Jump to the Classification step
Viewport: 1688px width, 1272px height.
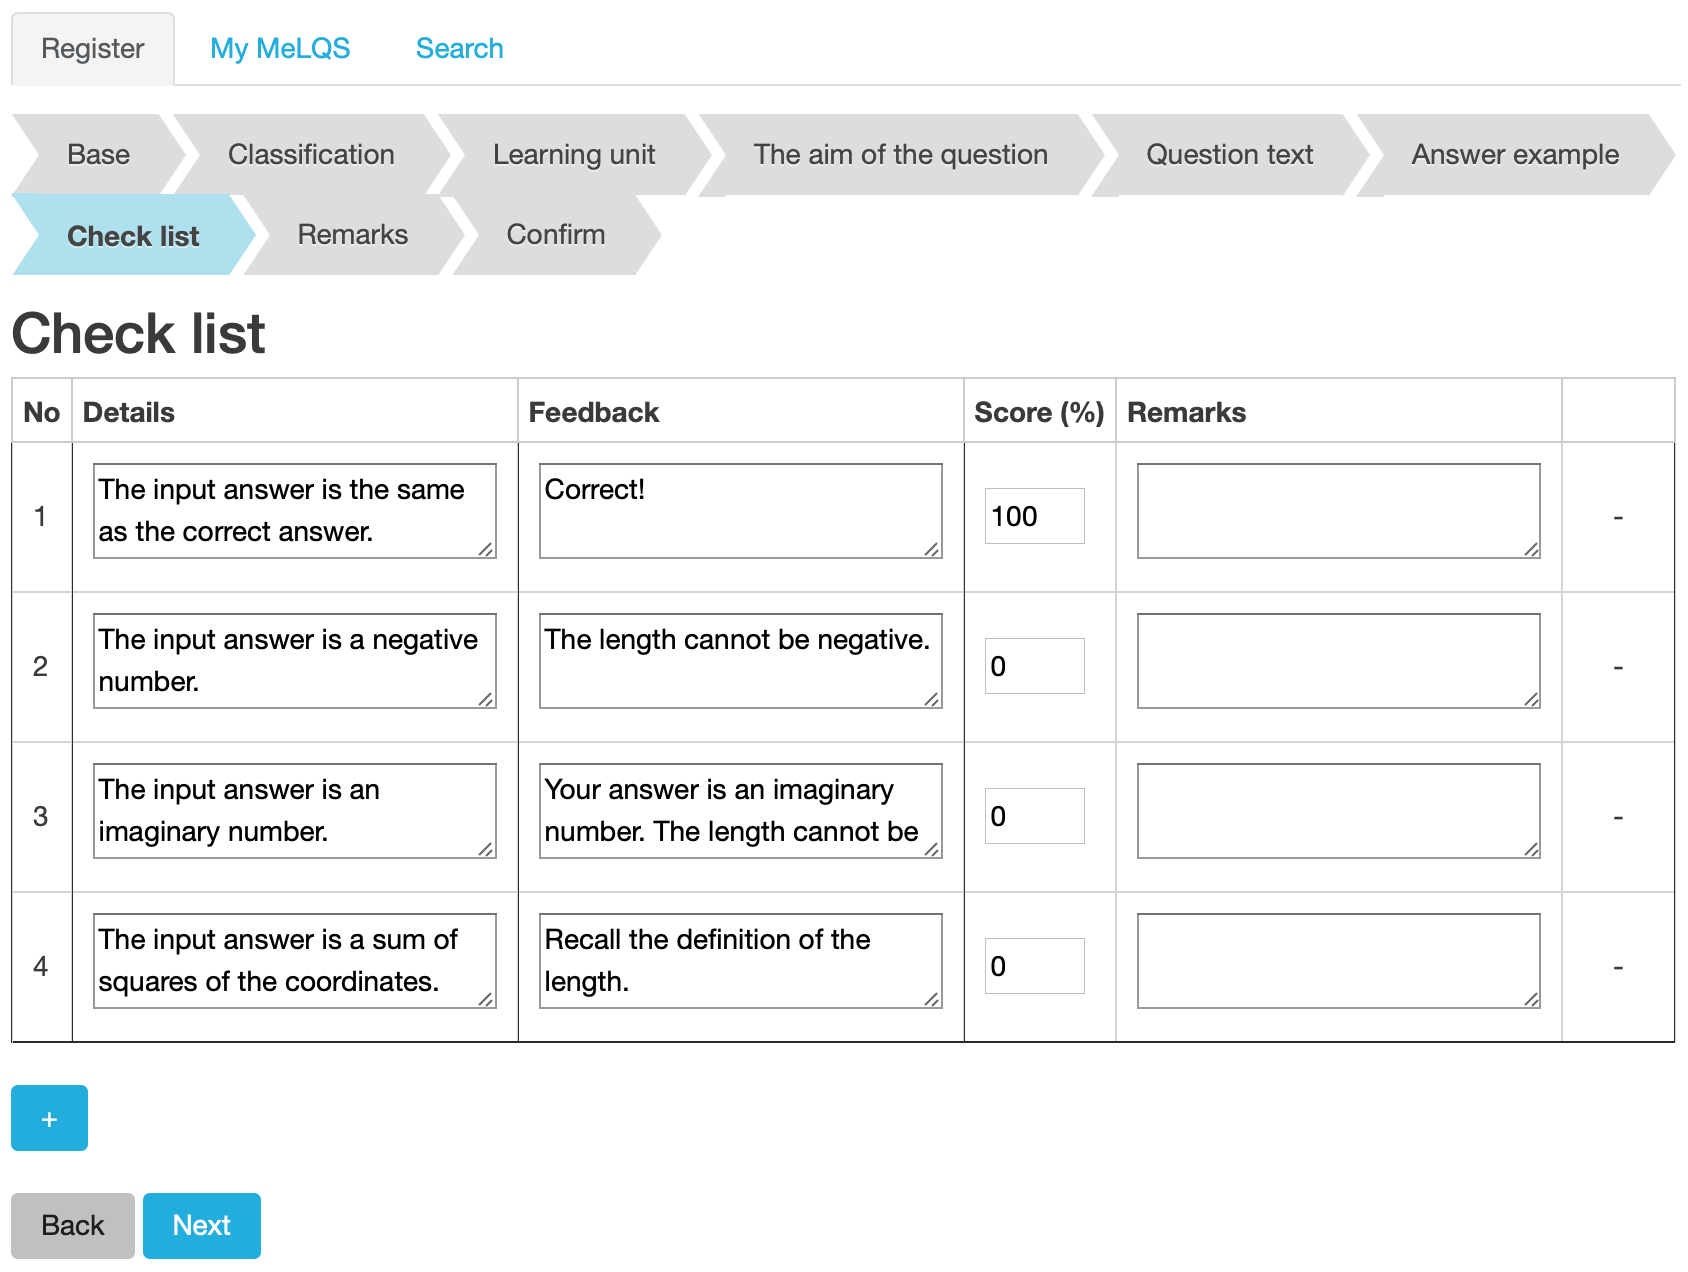pos(311,154)
